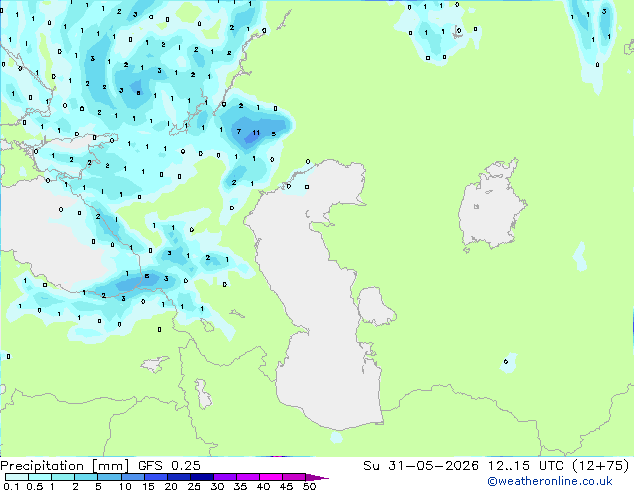This screenshot has width=634, height=490.
Task: Click the 0.1–0.5 mm palest legend swatch
Action: tap(17, 477)
